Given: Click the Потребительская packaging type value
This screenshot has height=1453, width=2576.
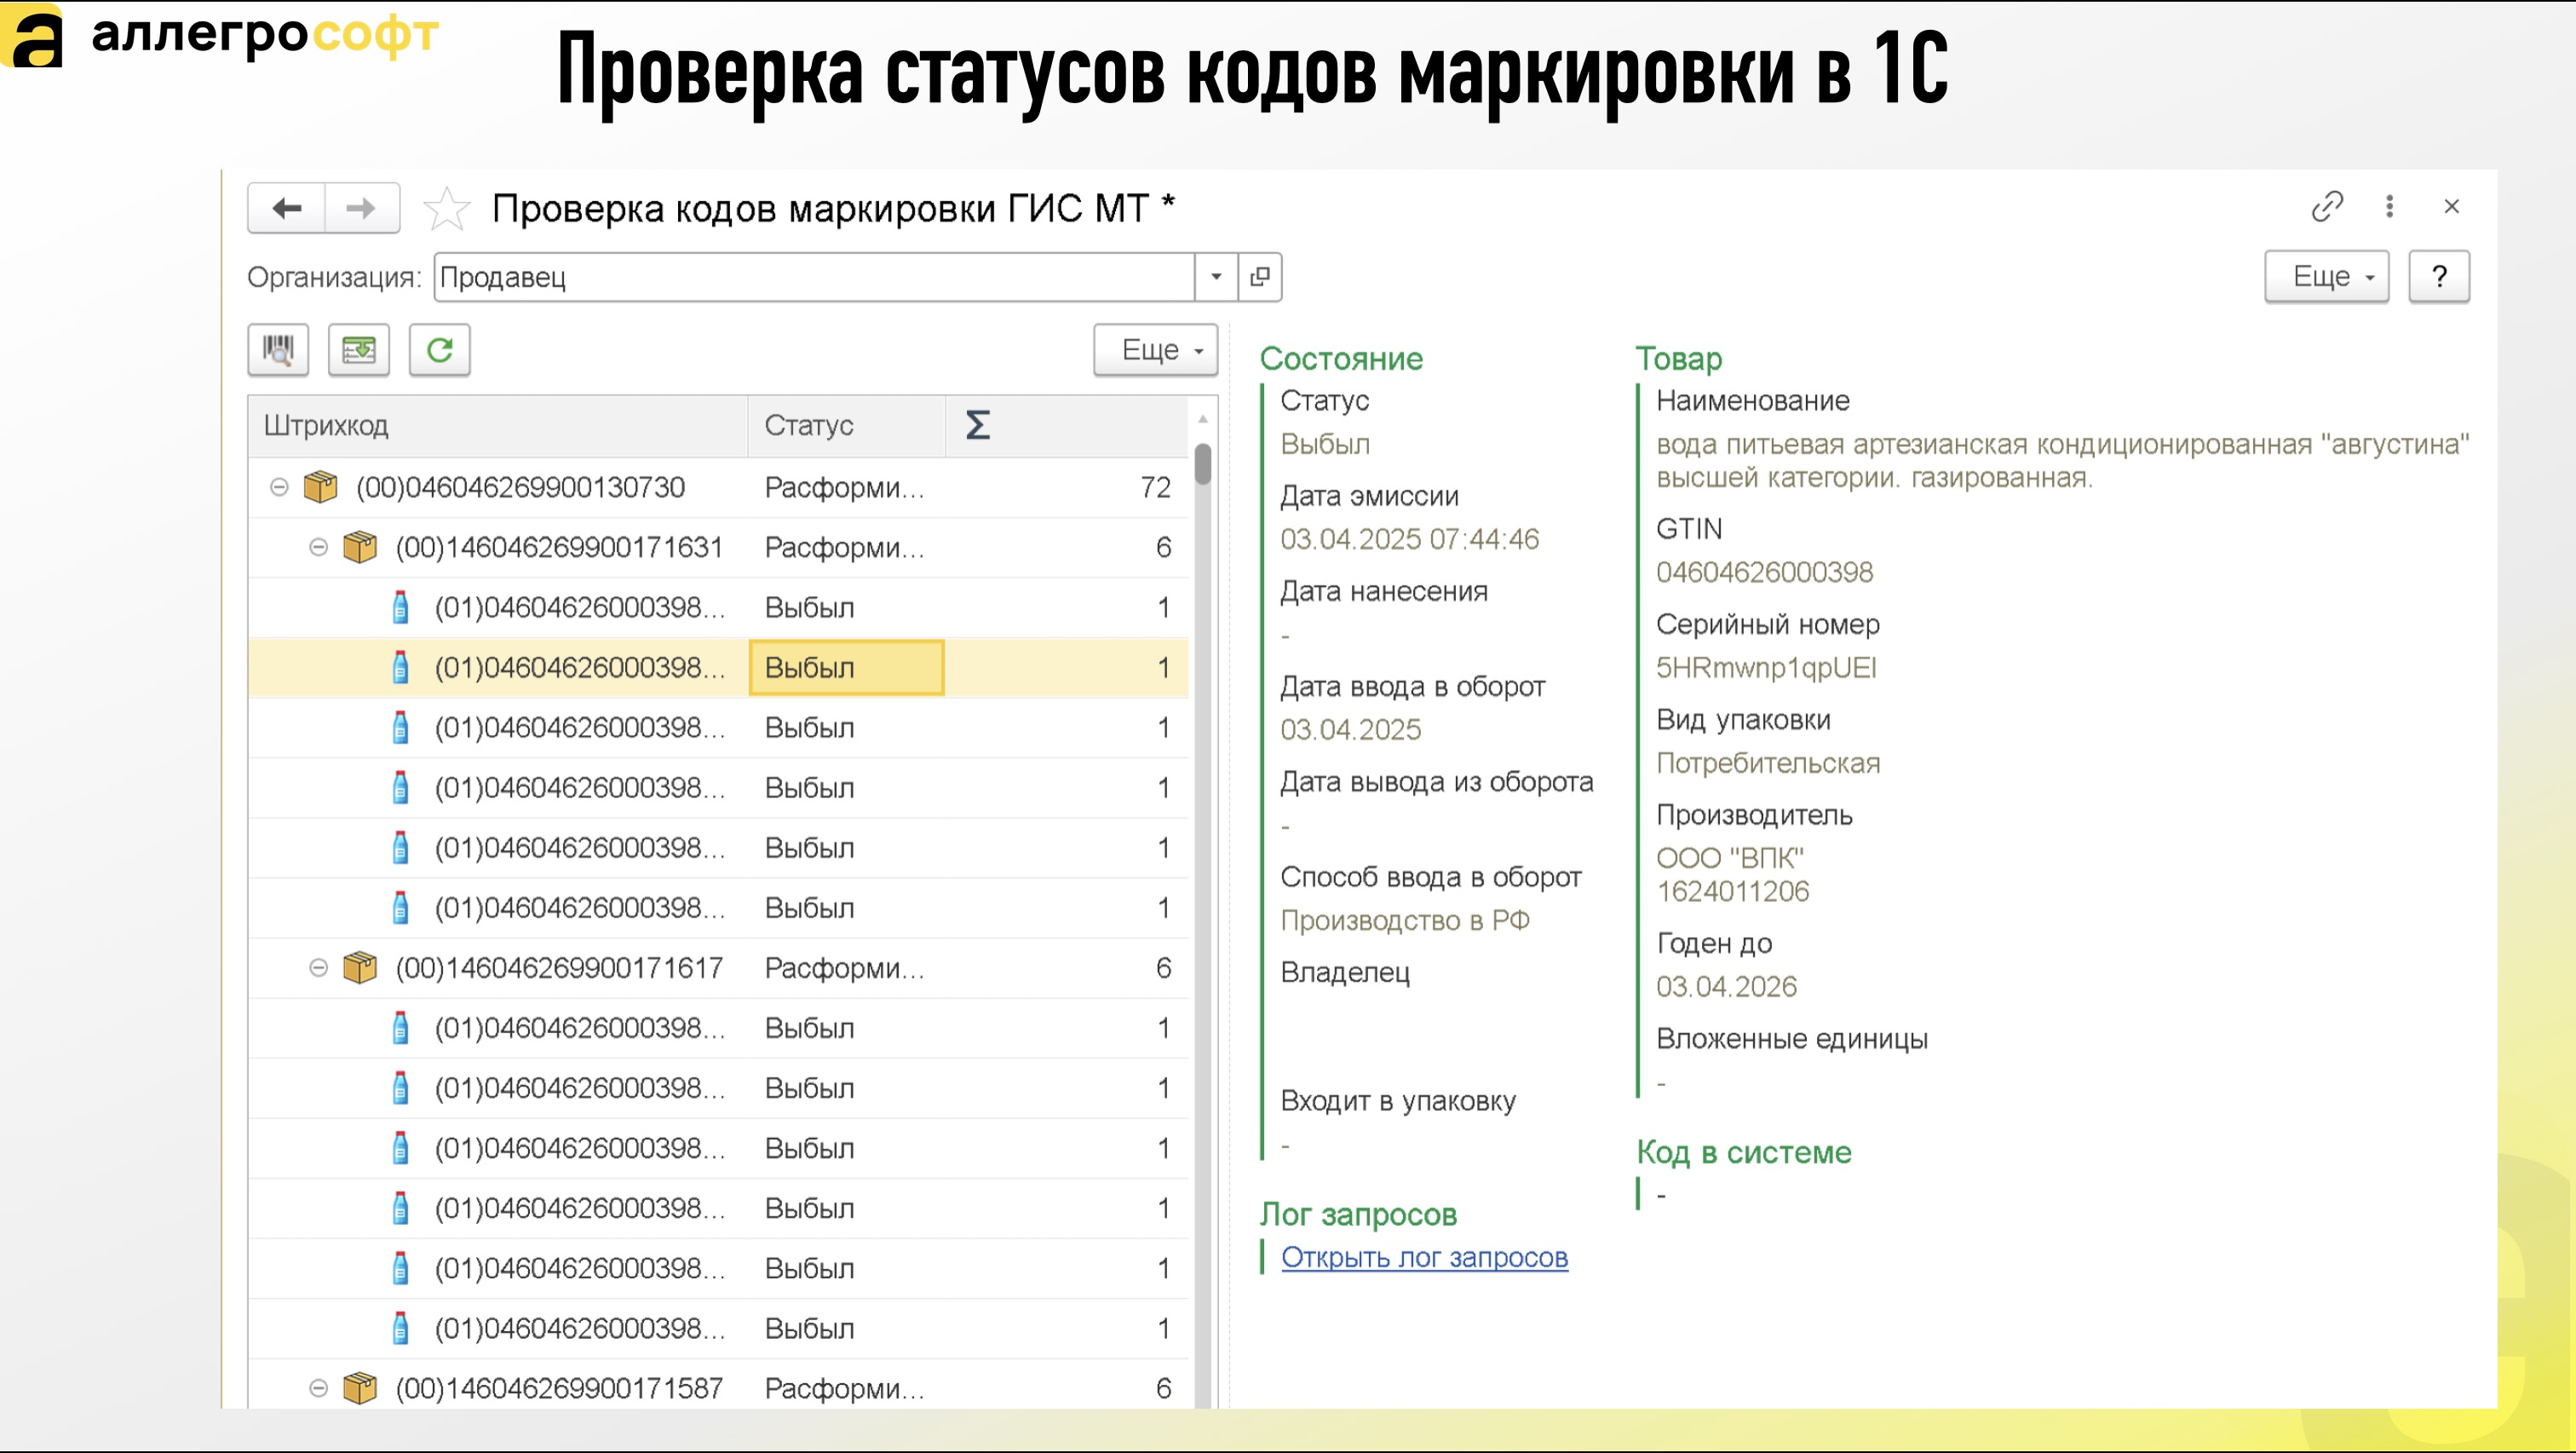Looking at the screenshot, I should (1768, 763).
